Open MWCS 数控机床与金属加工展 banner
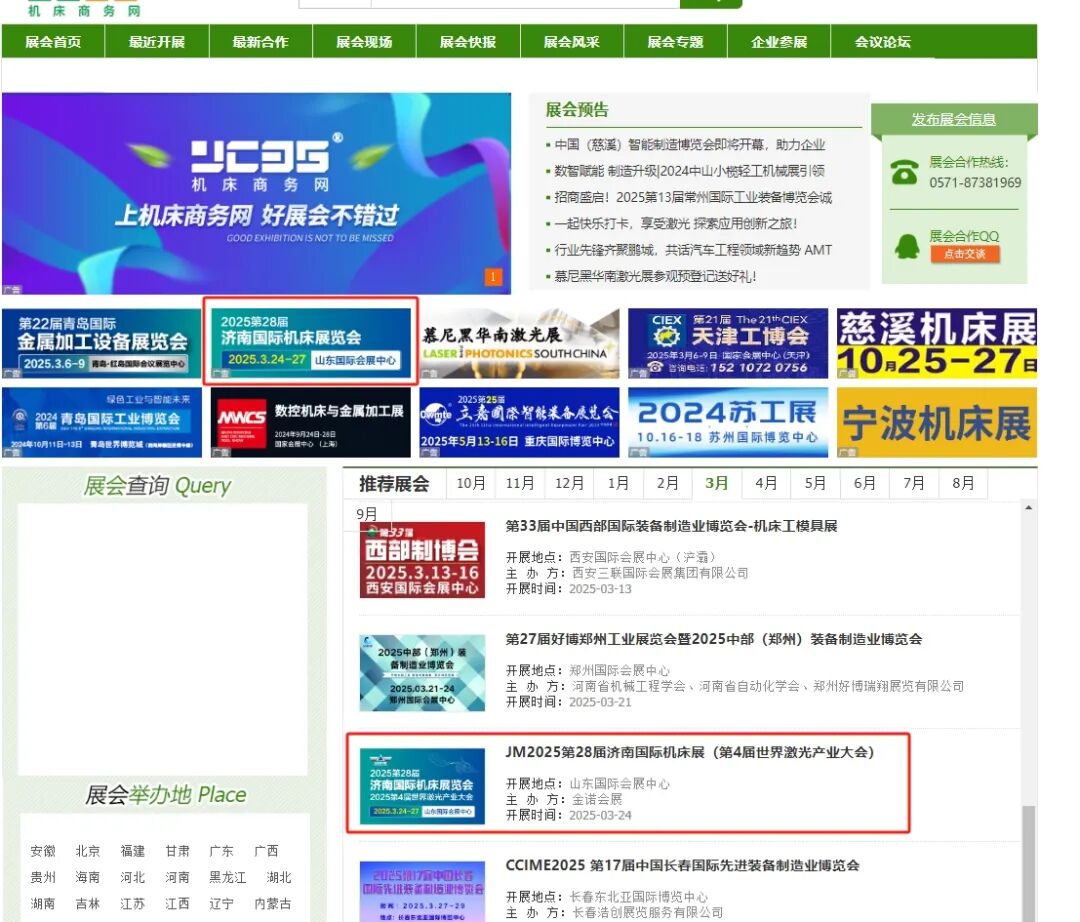This screenshot has width=1080, height=922. click(311, 422)
